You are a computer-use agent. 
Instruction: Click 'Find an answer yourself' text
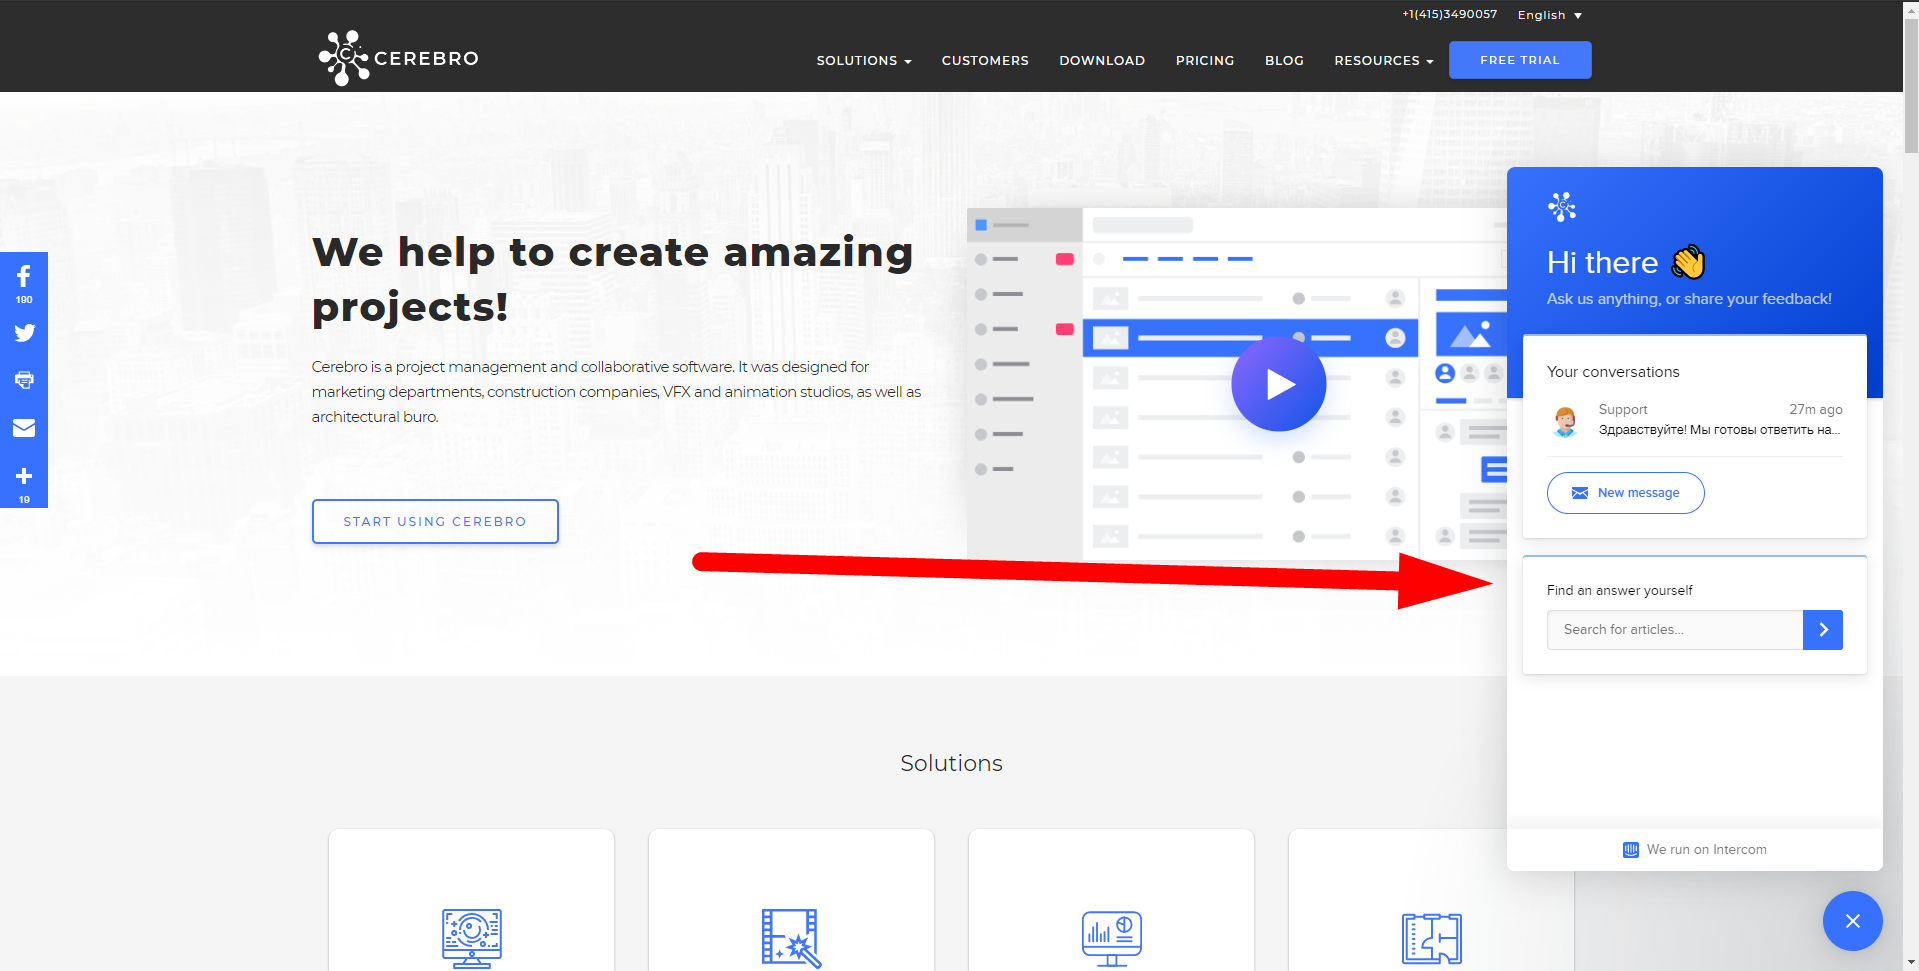tap(1620, 591)
